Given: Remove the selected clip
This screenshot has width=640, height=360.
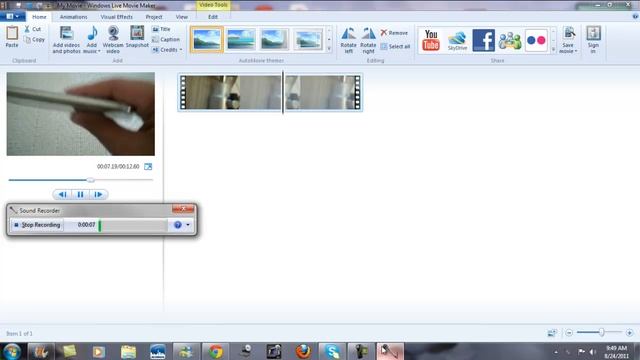Looking at the screenshot, I should 394,33.
